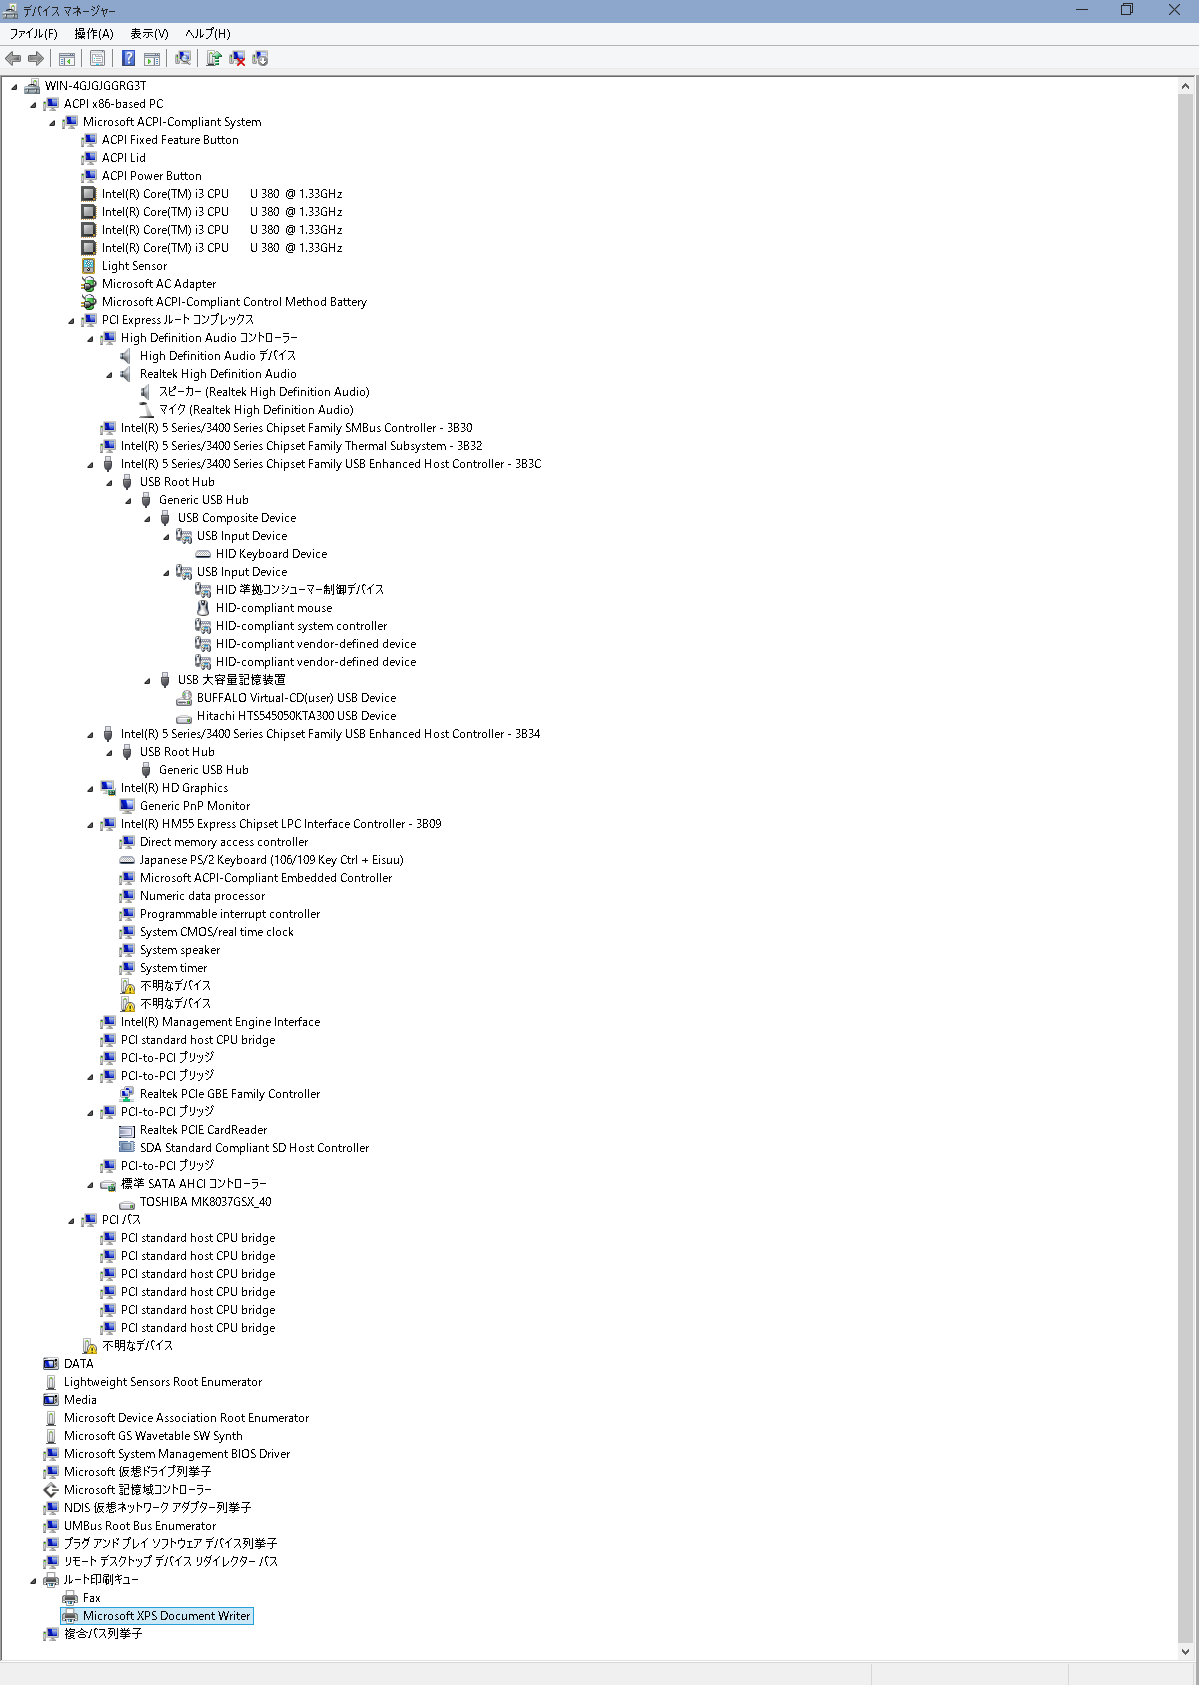Image resolution: width=1199 pixels, height=1685 pixels.
Task: Click the Forward arrow in toolbar
Action: click(36, 59)
